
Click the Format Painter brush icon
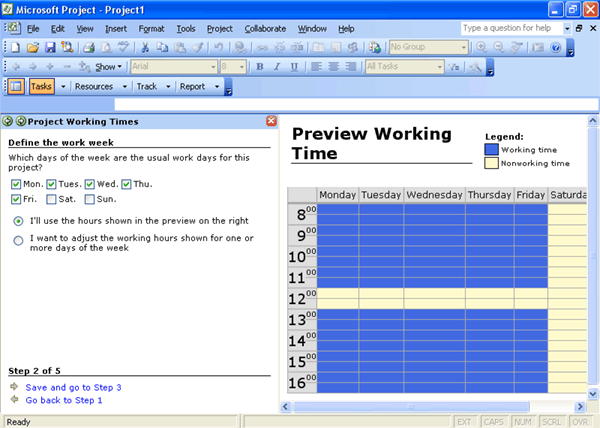click(197, 47)
